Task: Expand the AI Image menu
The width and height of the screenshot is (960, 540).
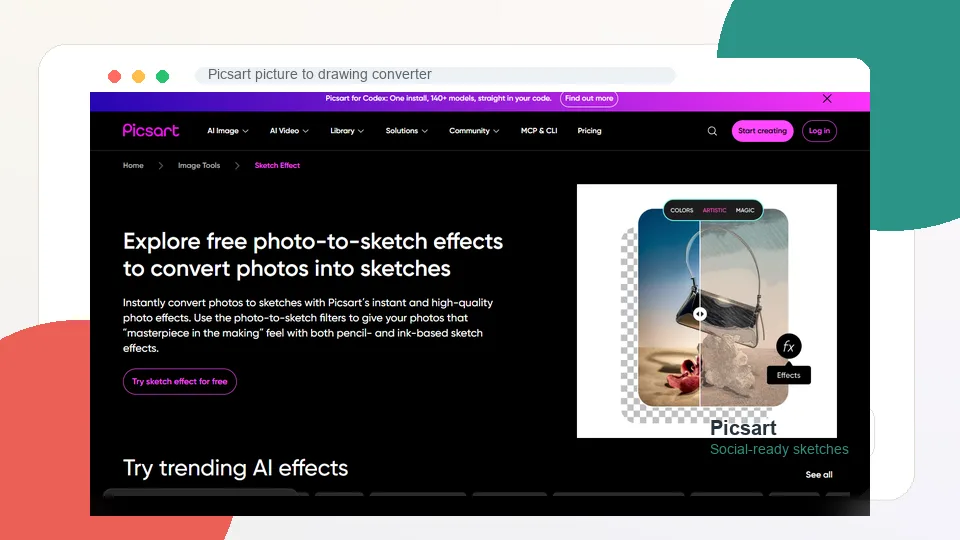Action: tap(228, 131)
